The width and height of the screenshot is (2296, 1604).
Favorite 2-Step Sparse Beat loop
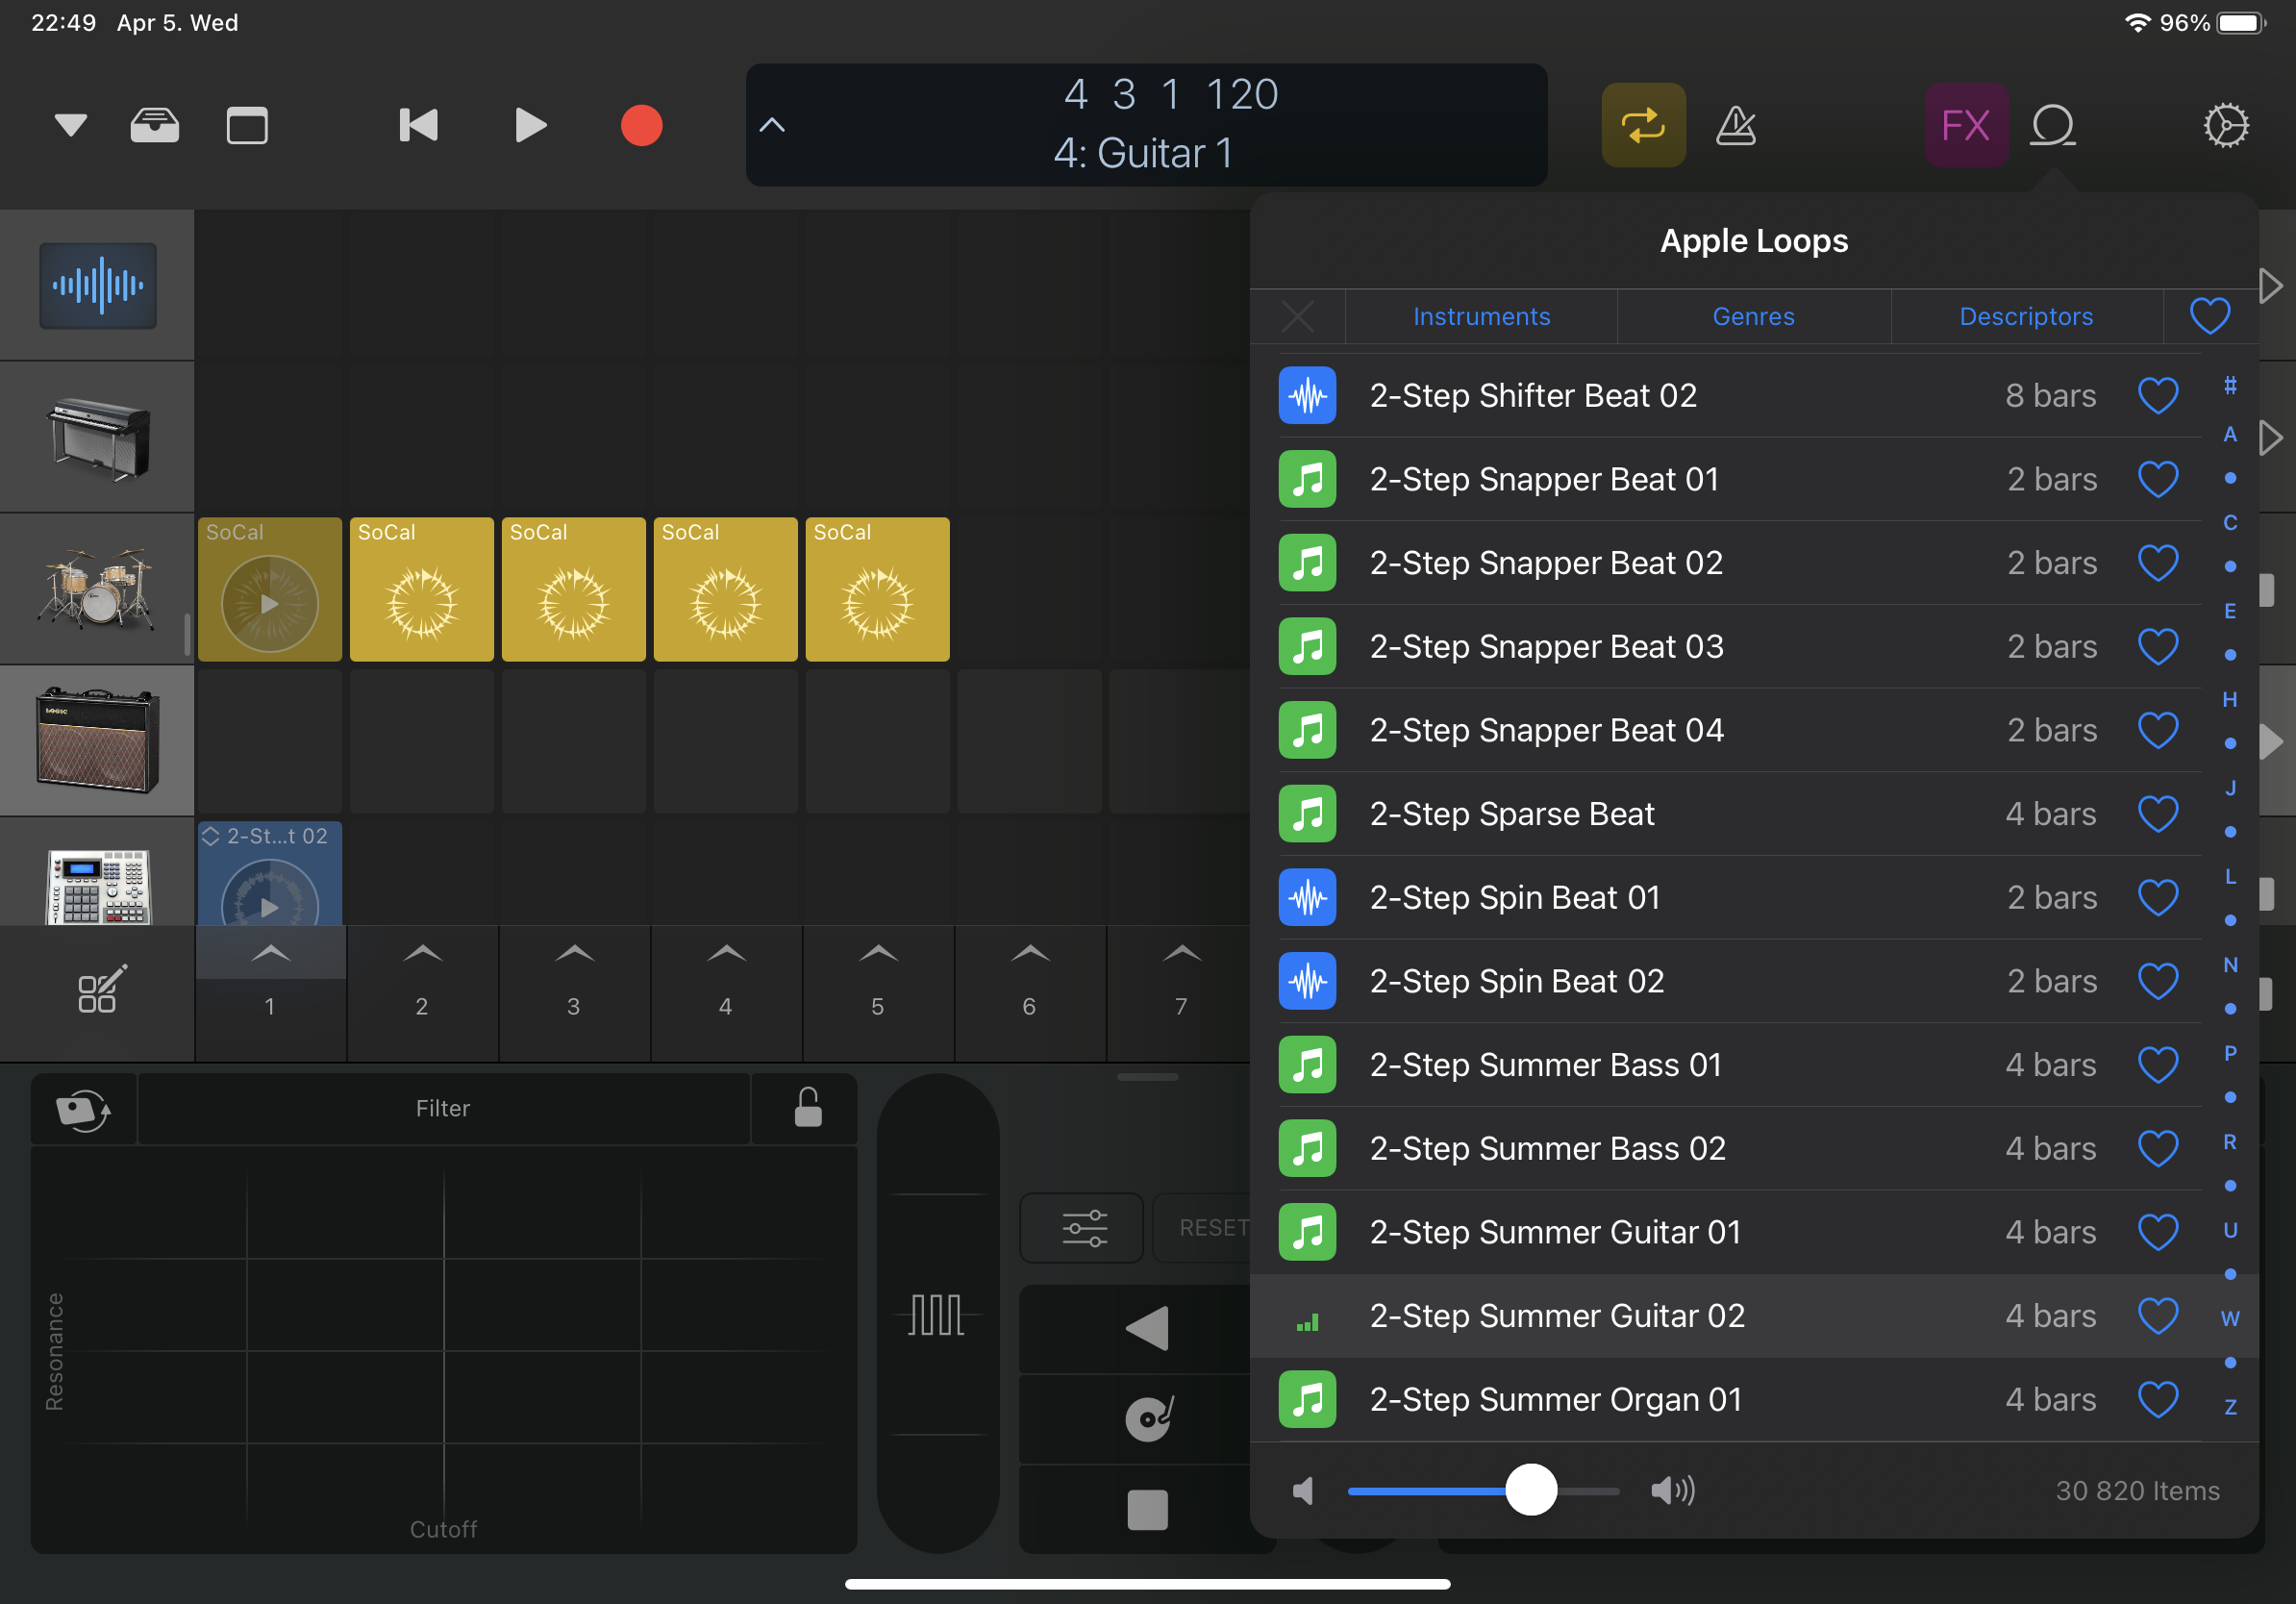2157,814
